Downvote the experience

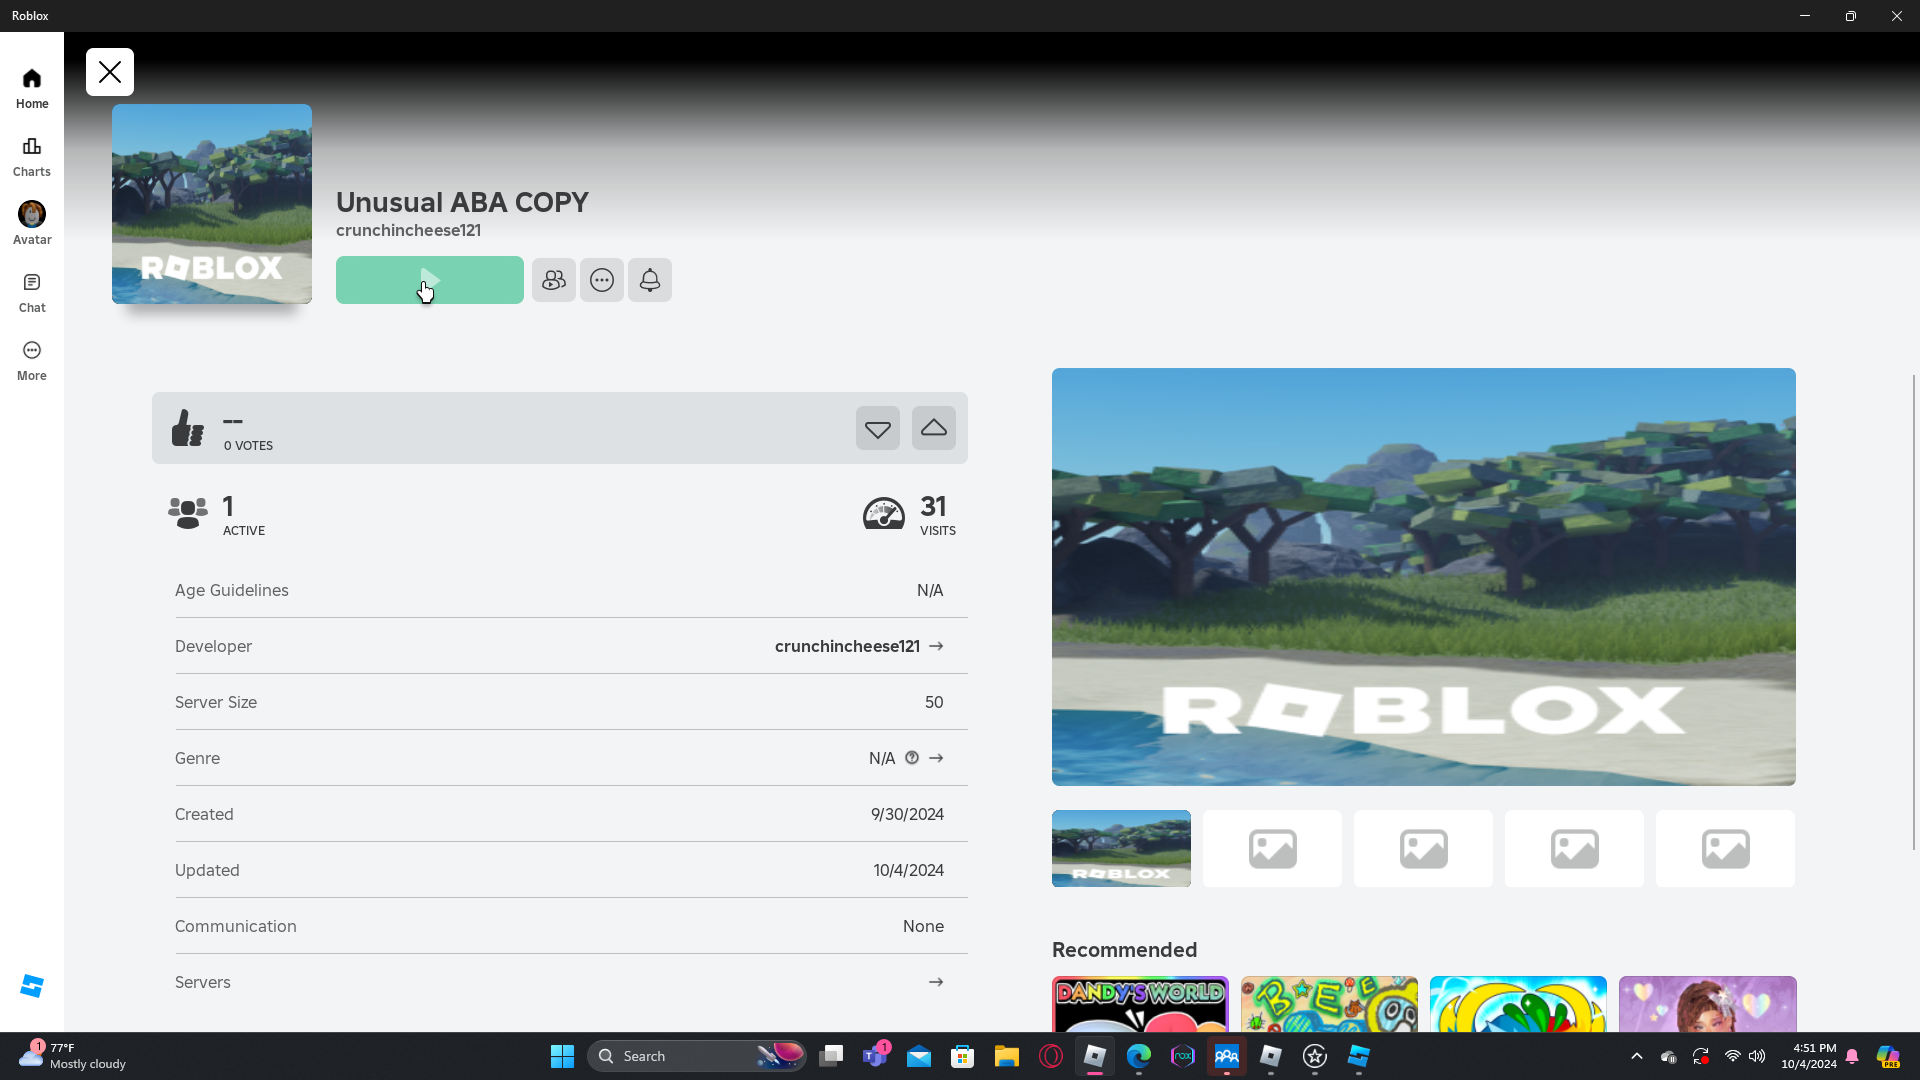[878, 428]
